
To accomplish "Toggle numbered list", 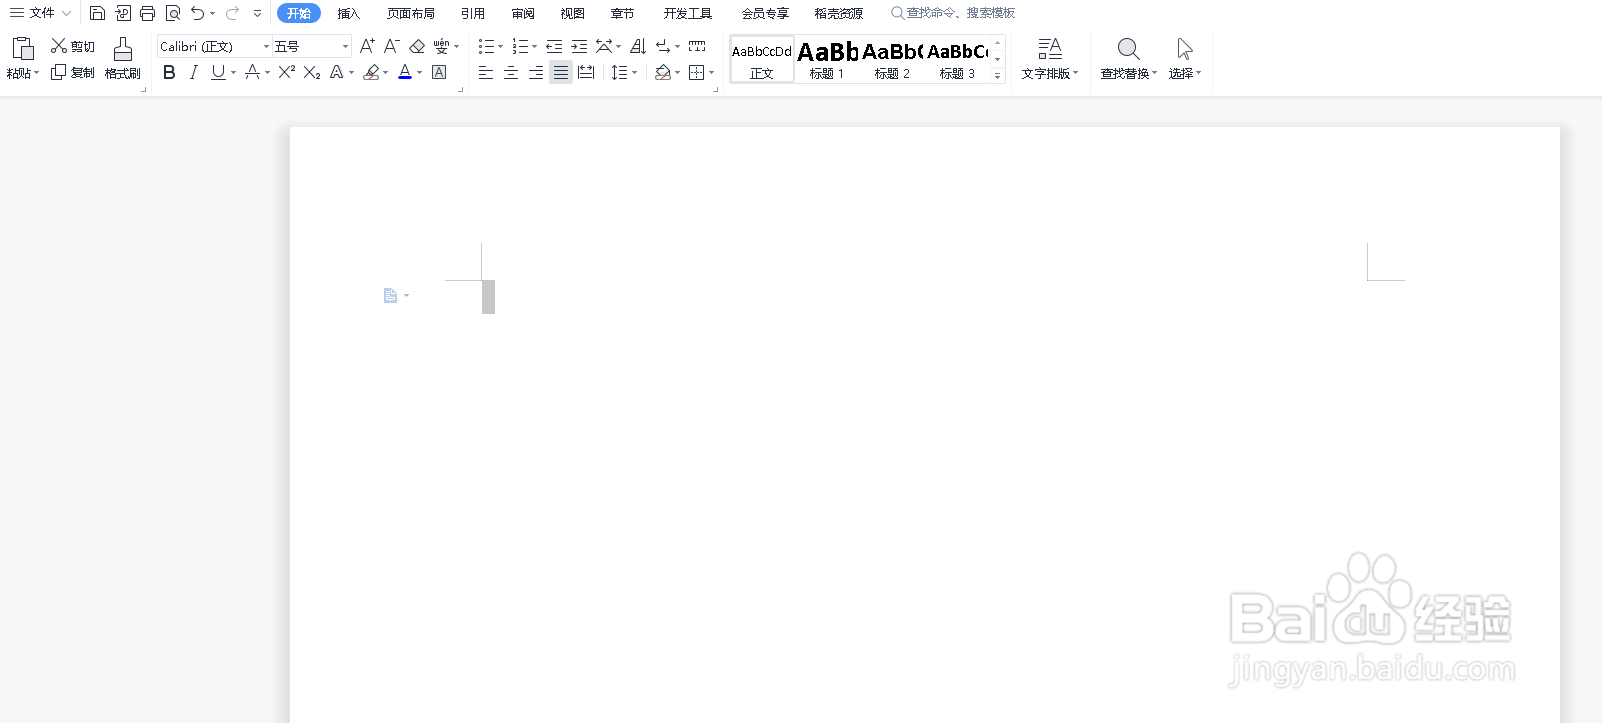I will (520, 46).
